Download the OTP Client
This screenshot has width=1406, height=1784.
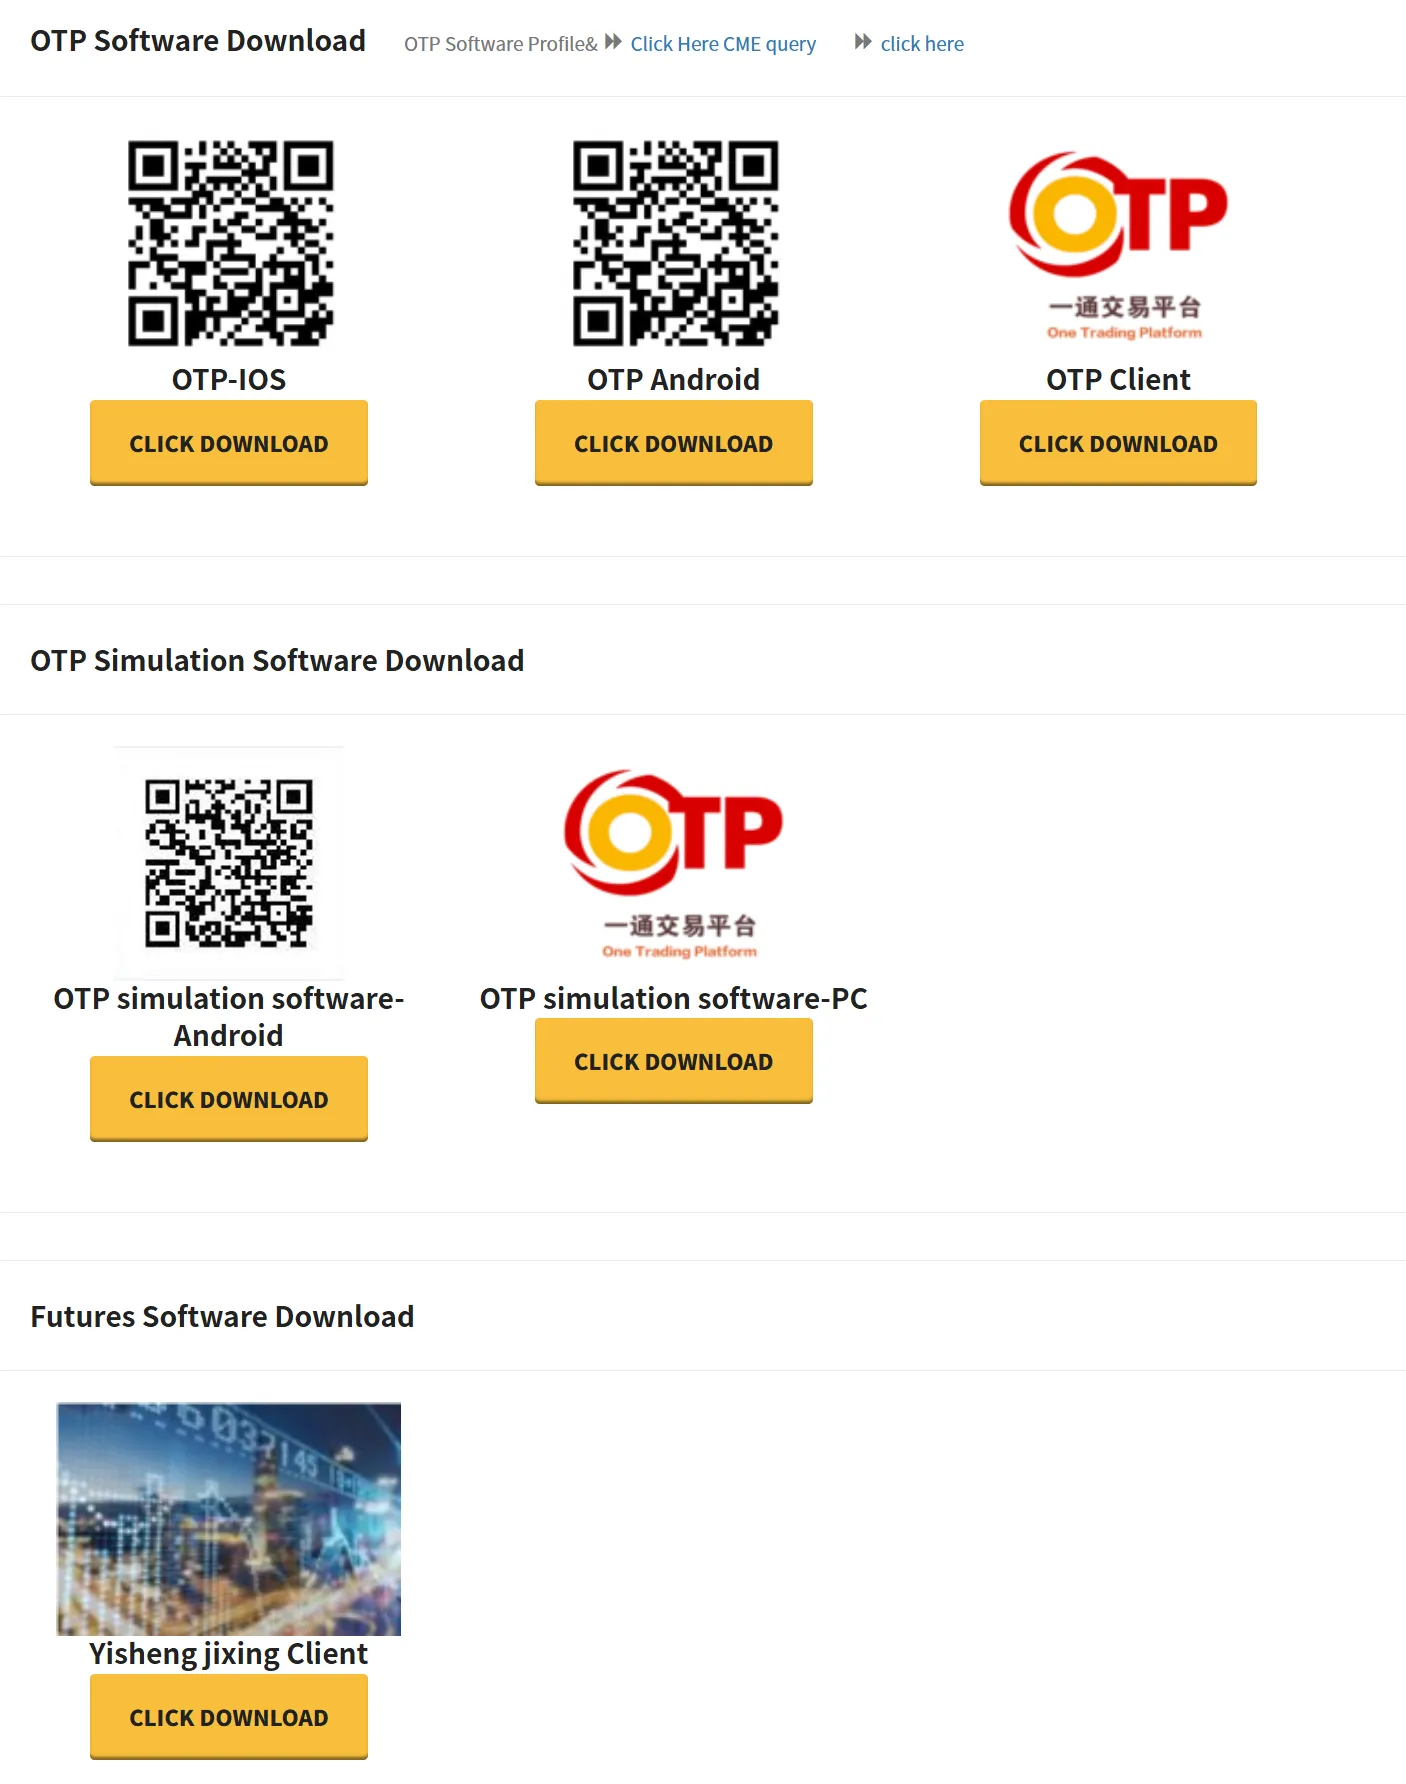pyautogui.click(x=1118, y=443)
